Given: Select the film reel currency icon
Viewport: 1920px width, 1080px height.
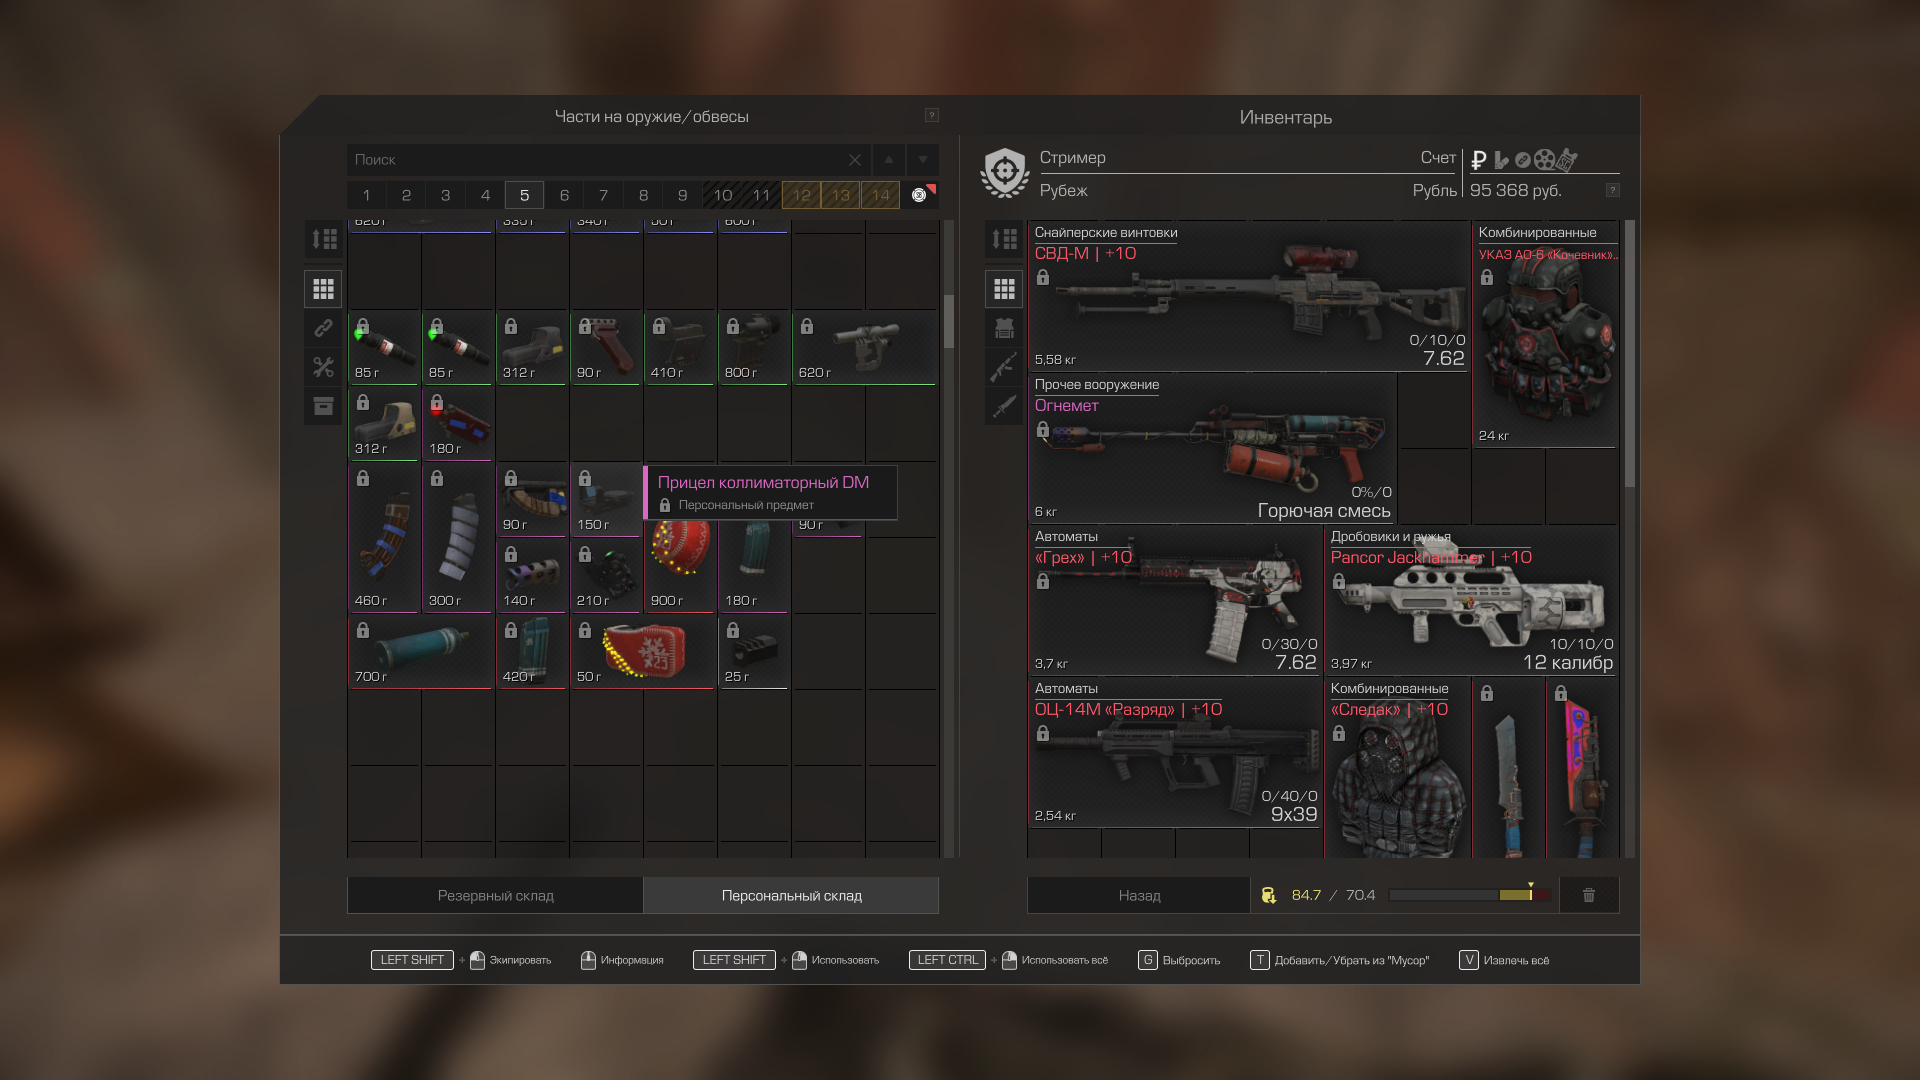Looking at the screenshot, I should (x=1544, y=160).
